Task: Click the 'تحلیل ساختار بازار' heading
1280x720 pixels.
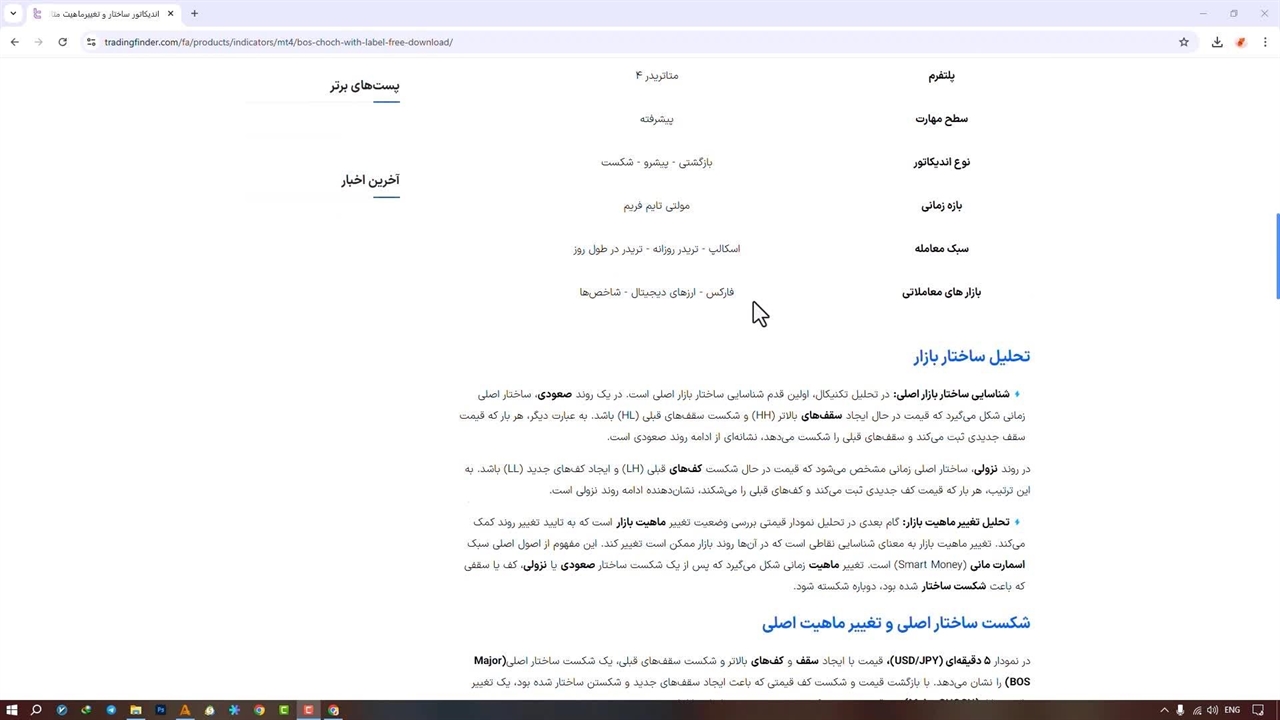Action: coord(971,356)
